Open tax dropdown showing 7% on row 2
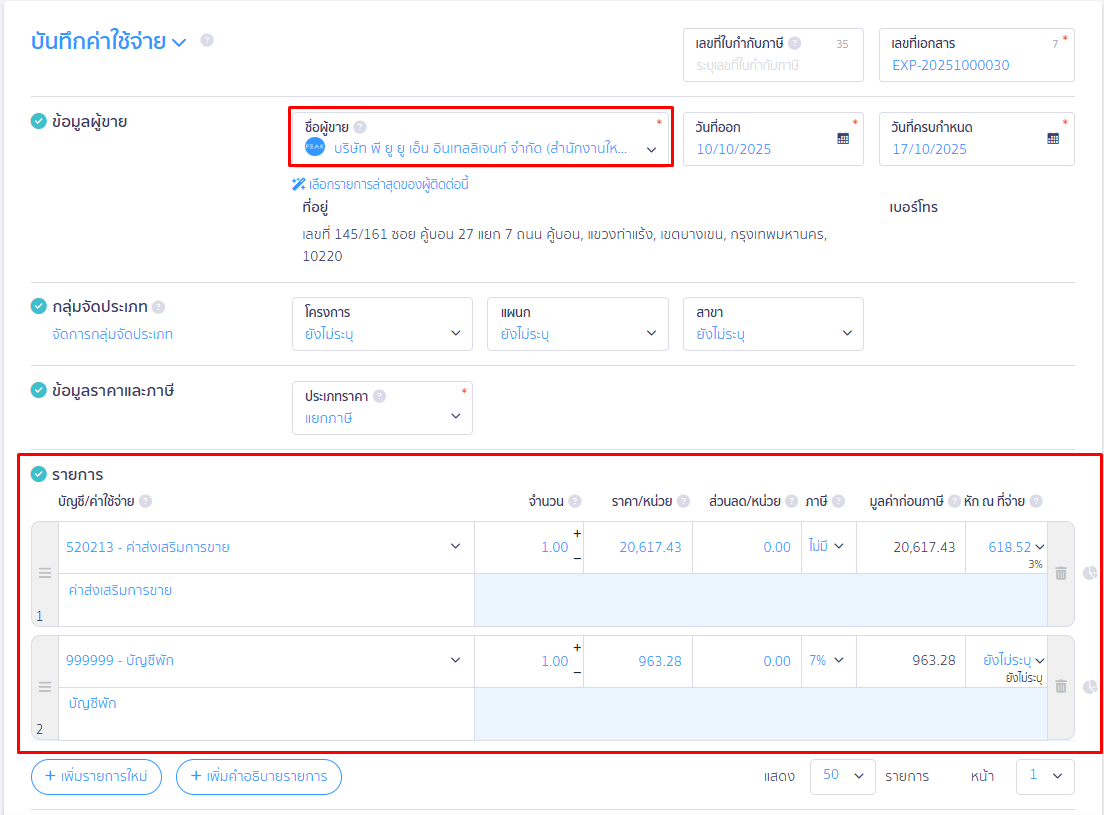 tap(827, 660)
